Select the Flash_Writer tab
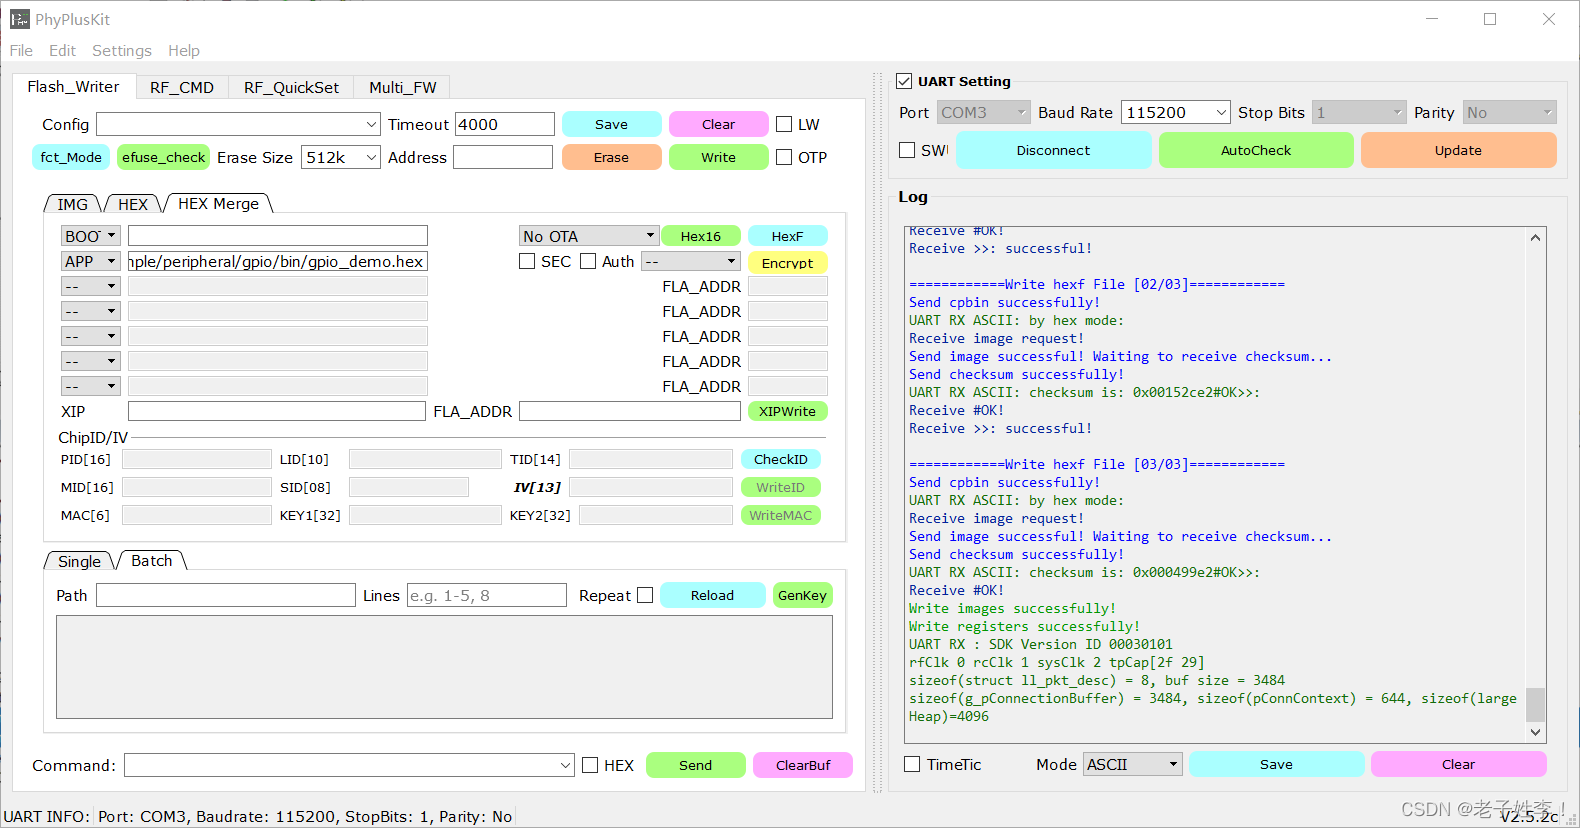 (73, 86)
